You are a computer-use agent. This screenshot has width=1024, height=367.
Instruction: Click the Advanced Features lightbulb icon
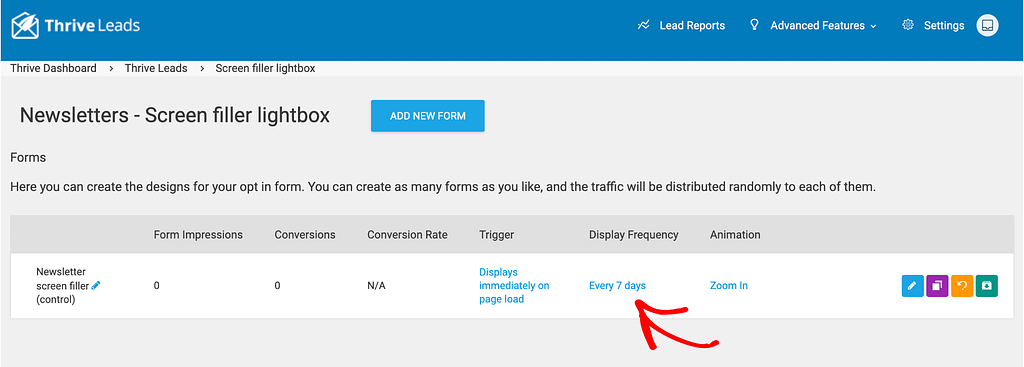[754, 25]
